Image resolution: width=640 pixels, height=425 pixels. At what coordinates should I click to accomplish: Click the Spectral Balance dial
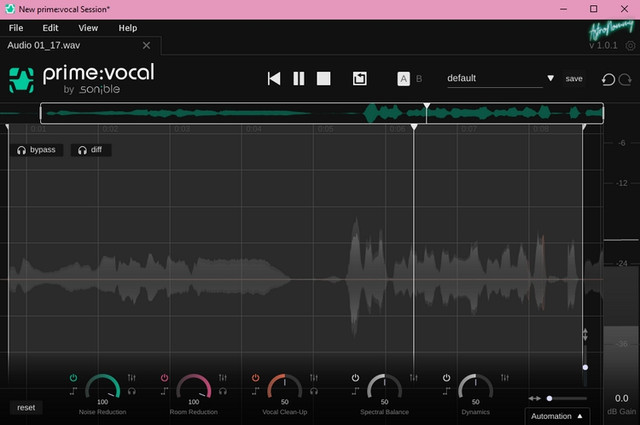pos(384,387)
